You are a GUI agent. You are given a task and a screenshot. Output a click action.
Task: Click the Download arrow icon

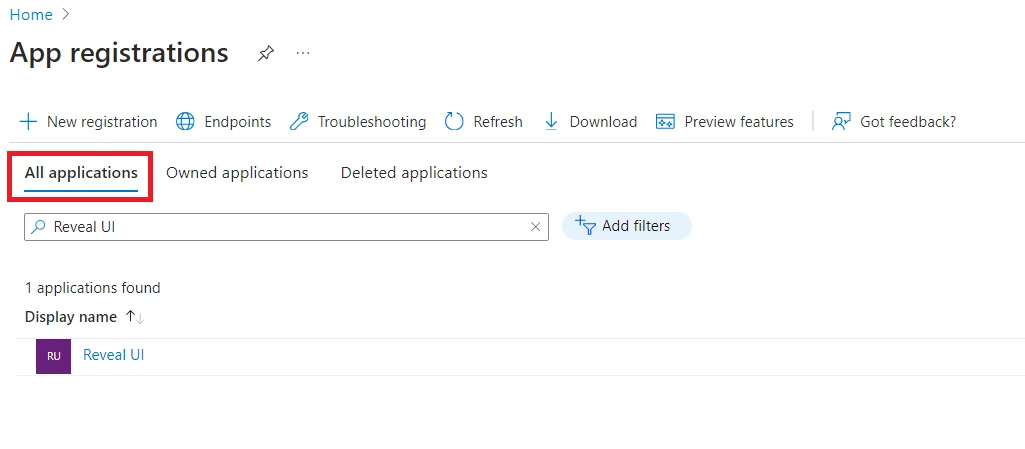pyautogui.click(x=551, y=122)
